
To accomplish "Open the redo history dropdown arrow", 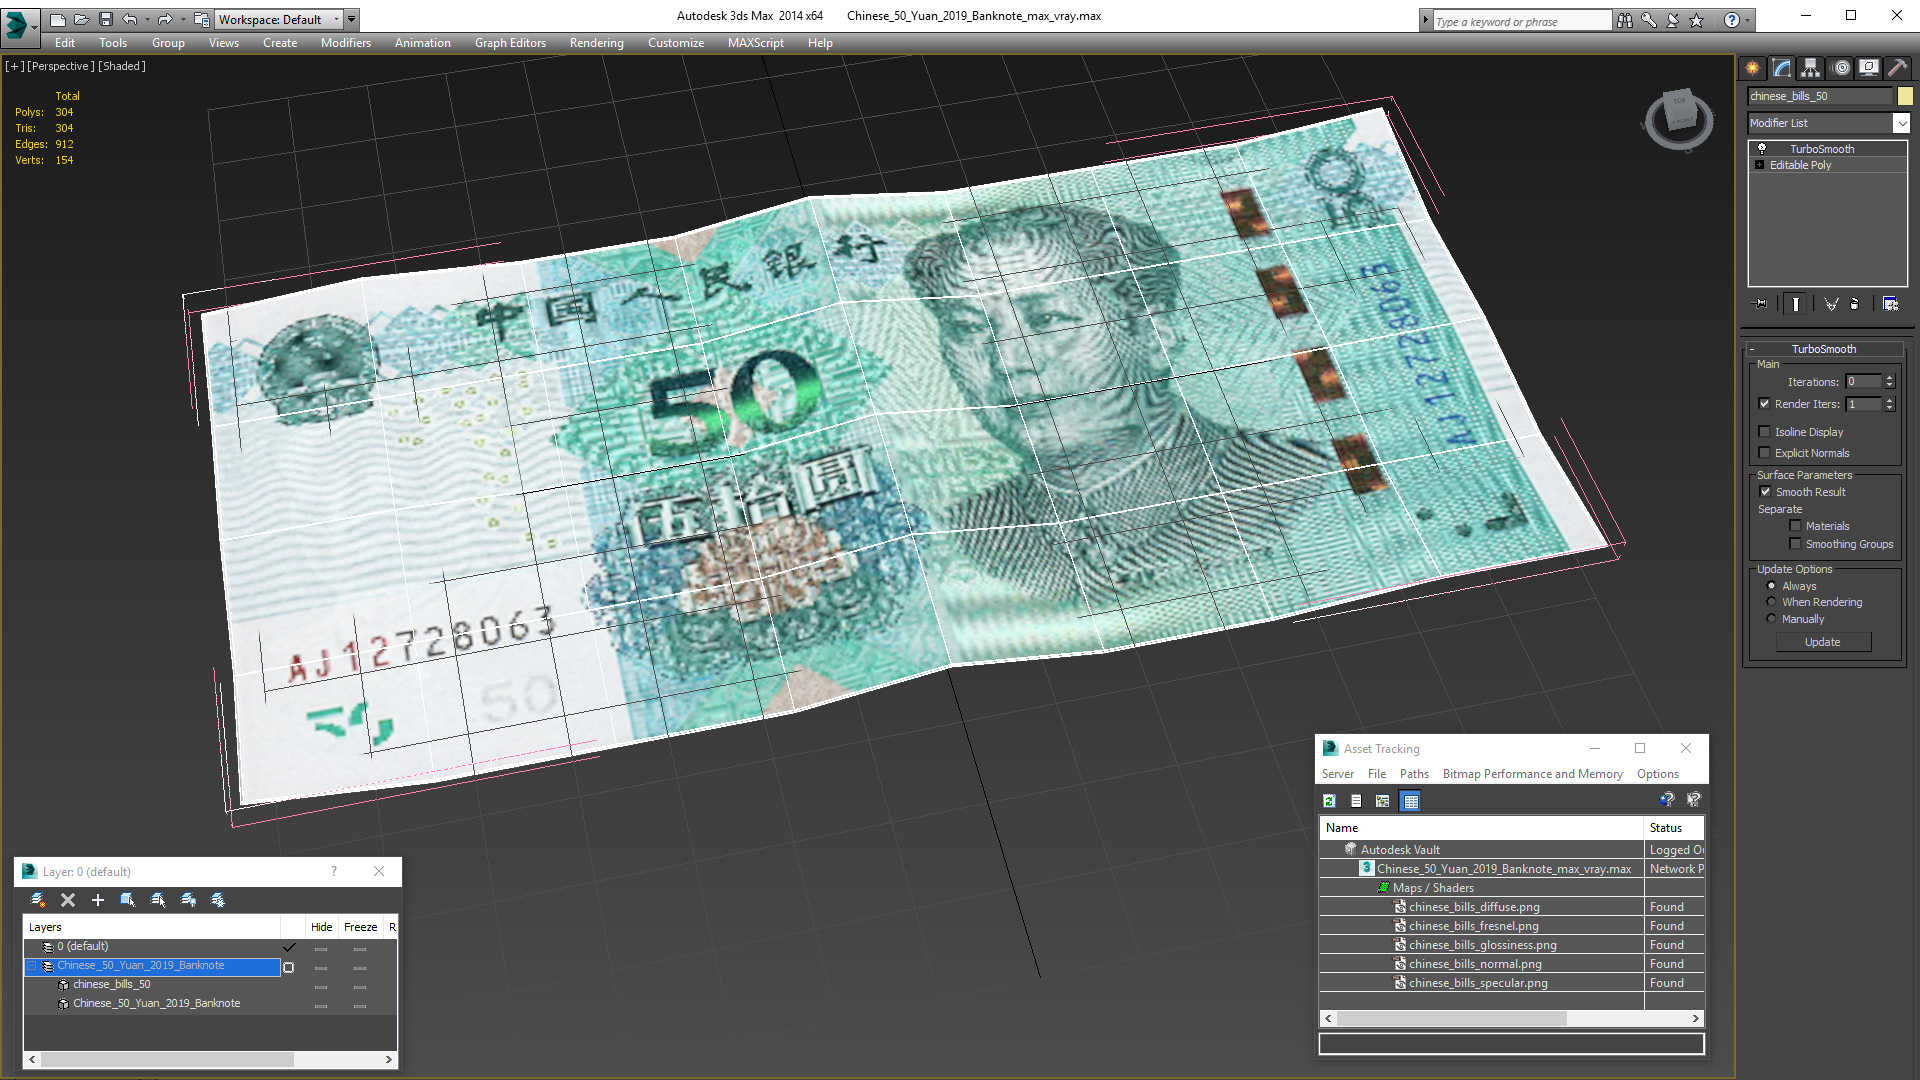I will click(x=183, y=19).
